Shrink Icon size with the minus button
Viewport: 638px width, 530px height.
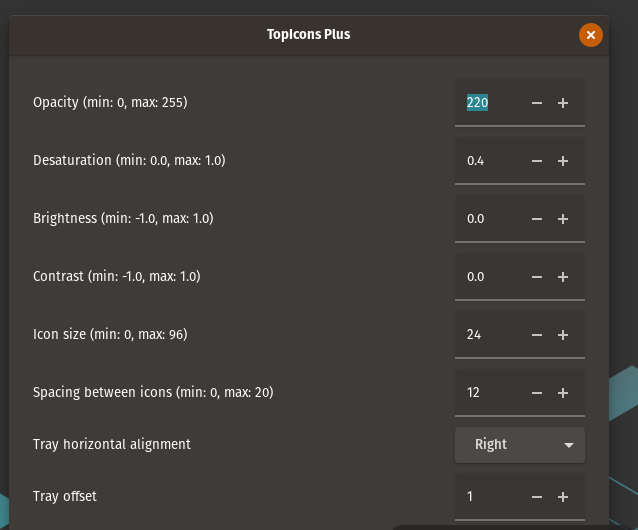pyautogui.click(x=537, y=335)
